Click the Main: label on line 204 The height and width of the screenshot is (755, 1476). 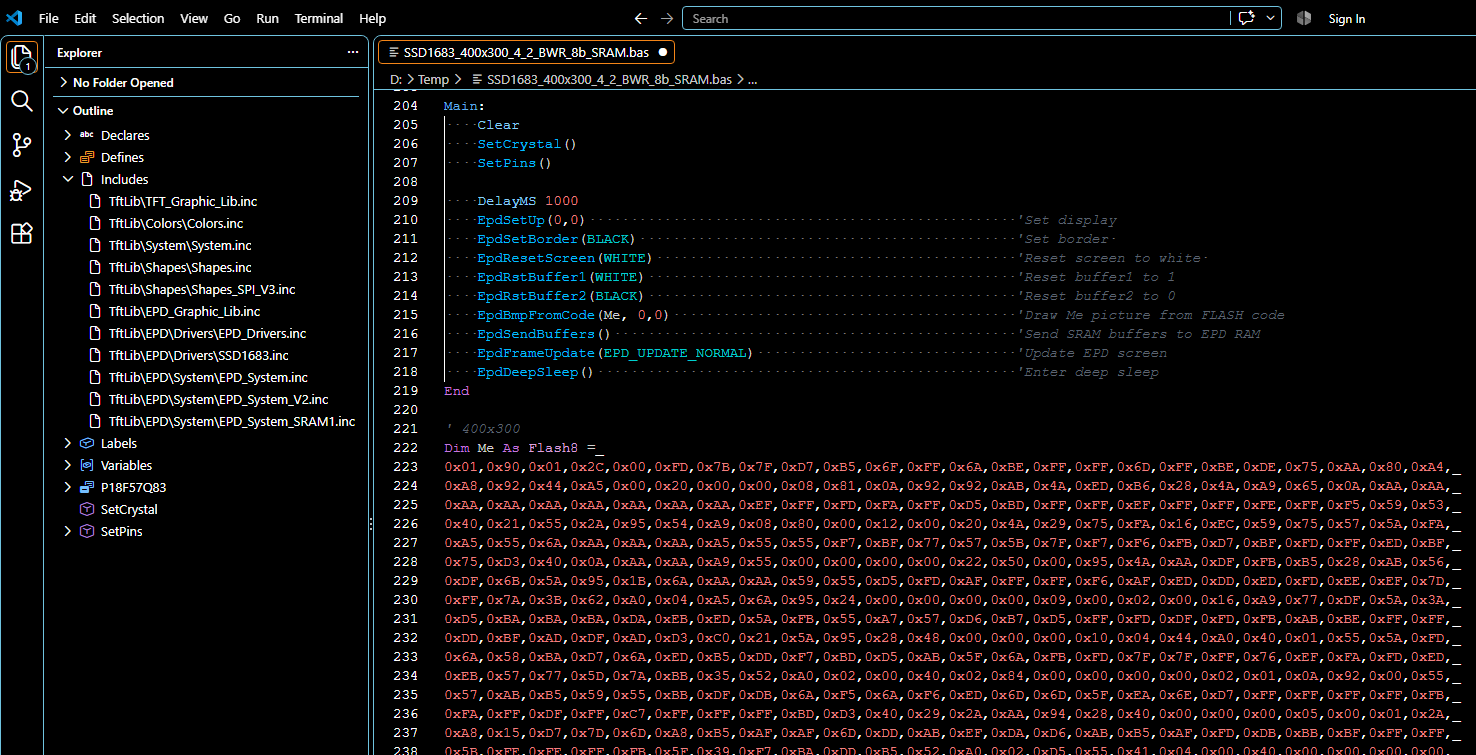(x=465, y=105)
